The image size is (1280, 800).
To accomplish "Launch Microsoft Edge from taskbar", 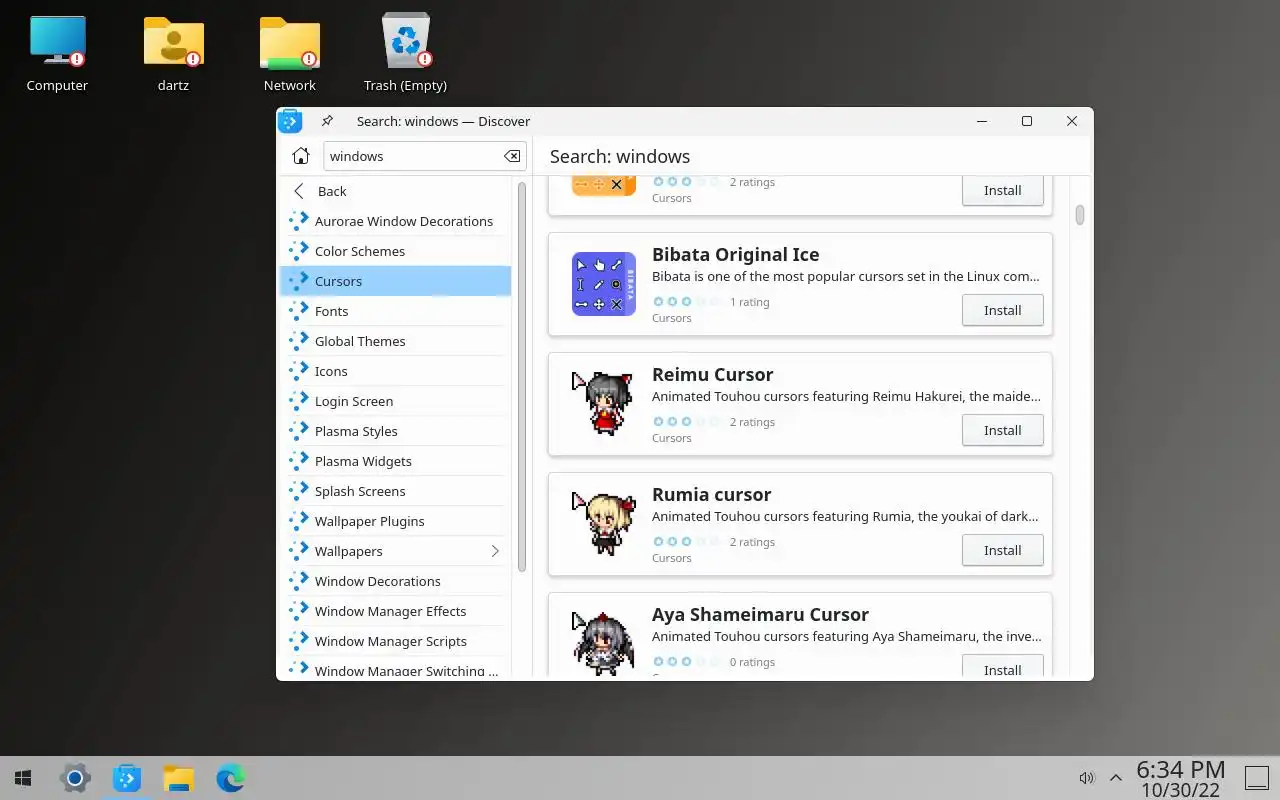I will (x=231, y=778).
